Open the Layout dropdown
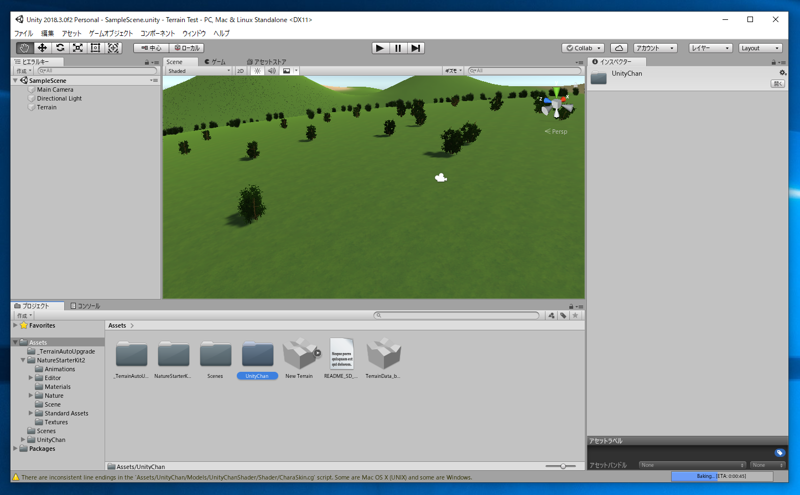The width and height of the screenshot is (800, 495). tap(760, 48)
